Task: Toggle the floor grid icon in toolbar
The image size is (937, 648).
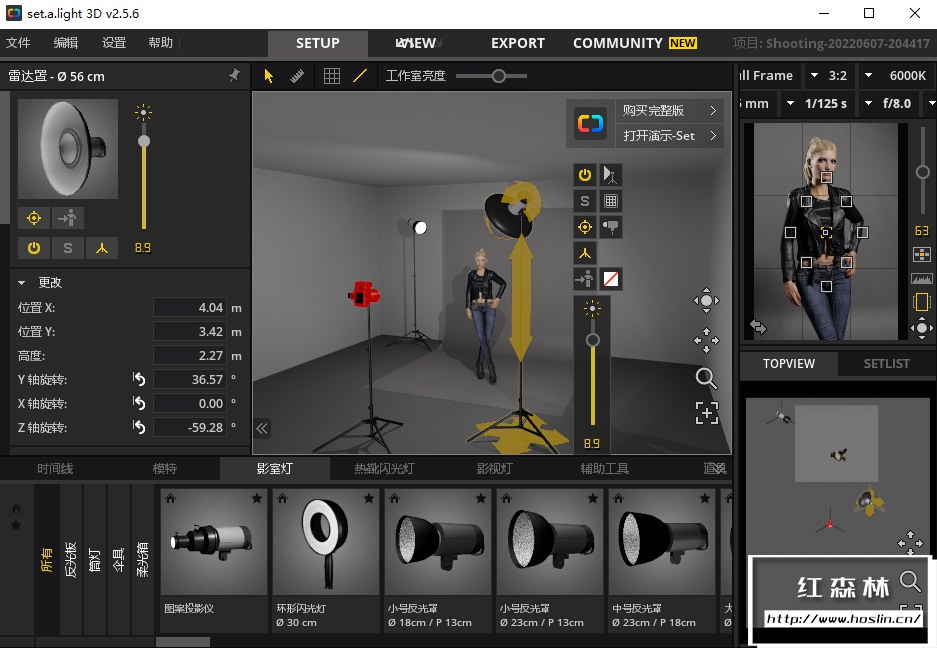Action: point(332,76)
